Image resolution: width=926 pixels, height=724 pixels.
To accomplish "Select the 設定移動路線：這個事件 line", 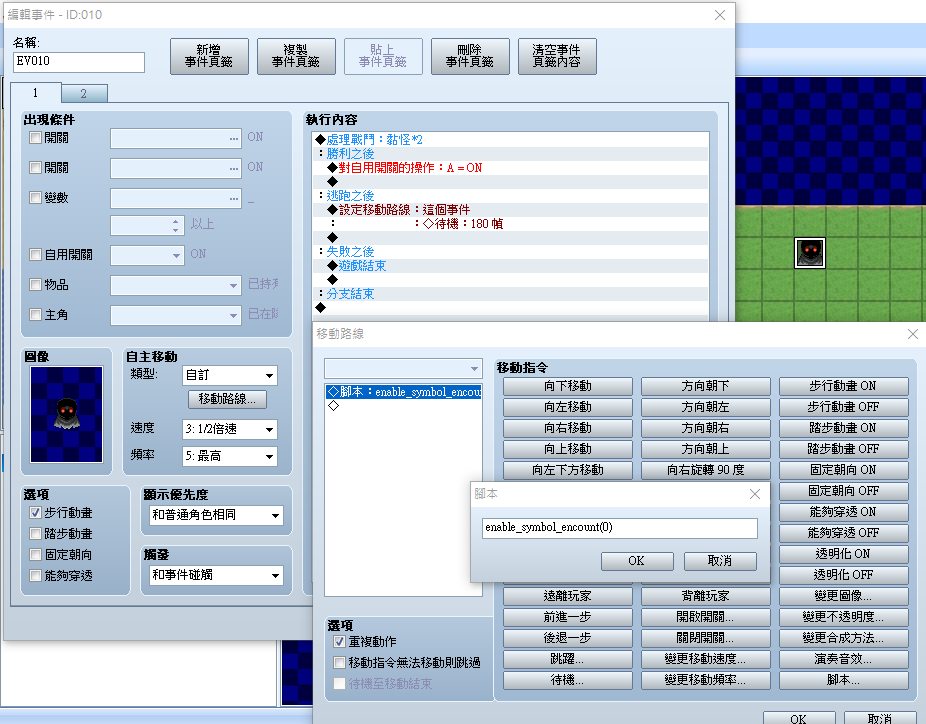I will click(x=511, y=210).
